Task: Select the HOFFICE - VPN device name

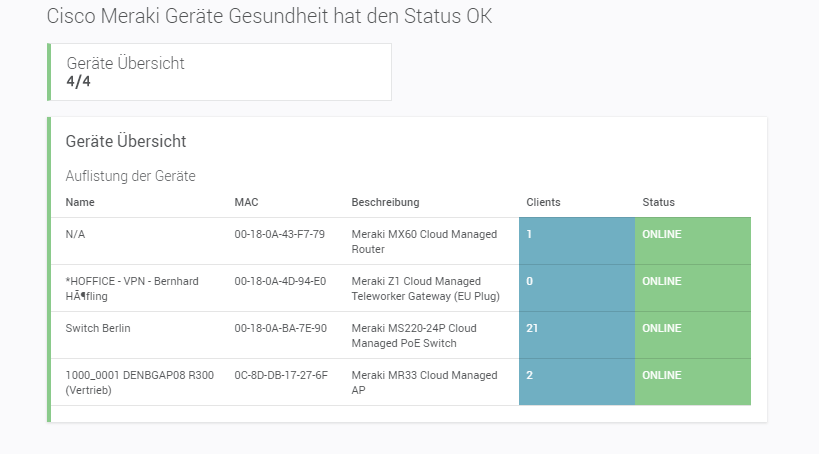Action: pyautogui.click(x=132, y=288)
